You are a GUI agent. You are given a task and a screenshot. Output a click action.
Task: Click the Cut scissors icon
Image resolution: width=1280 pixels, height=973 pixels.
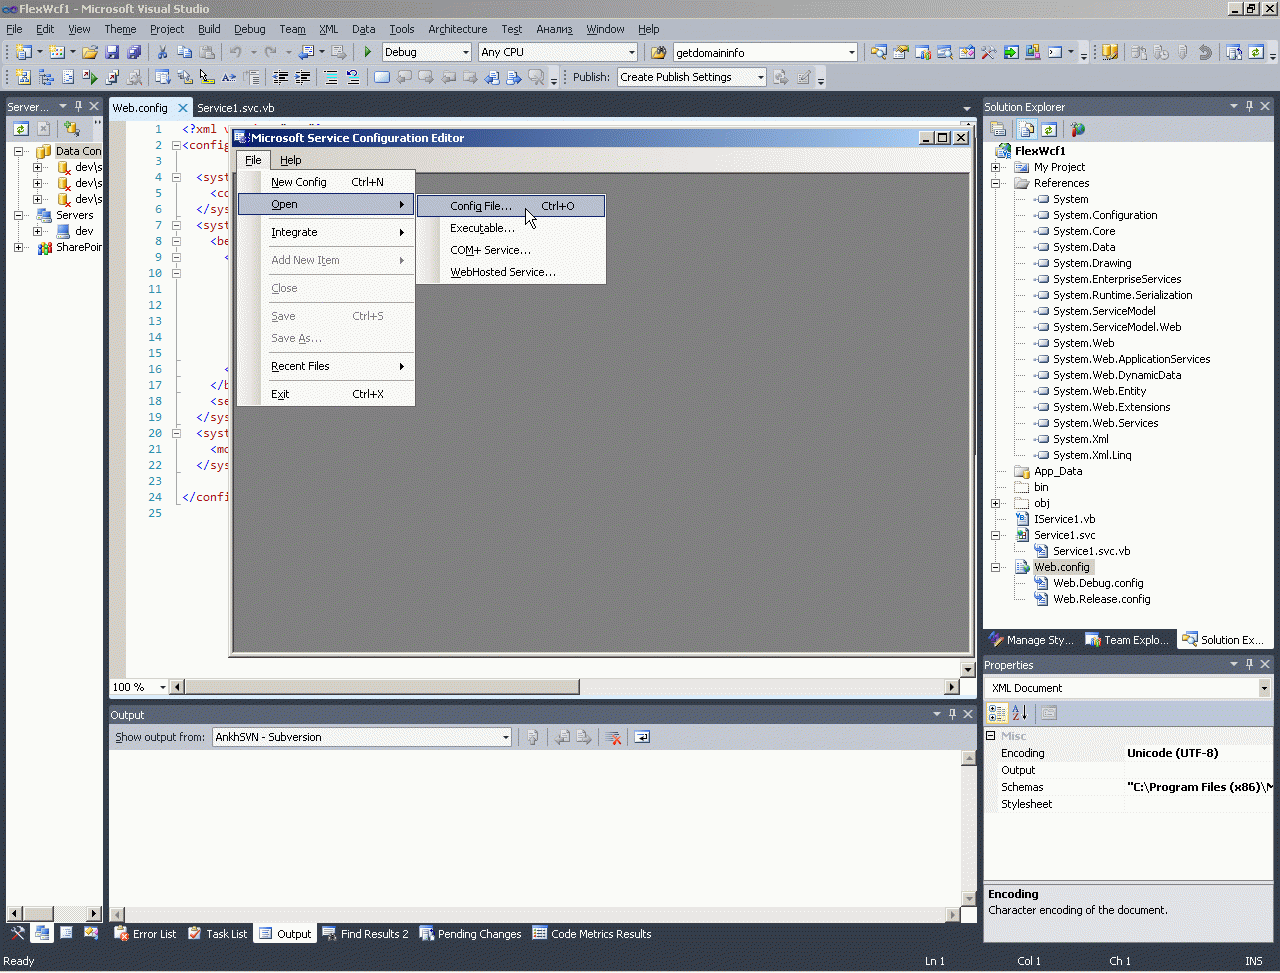pyautogui.click(x=163, y=52)
